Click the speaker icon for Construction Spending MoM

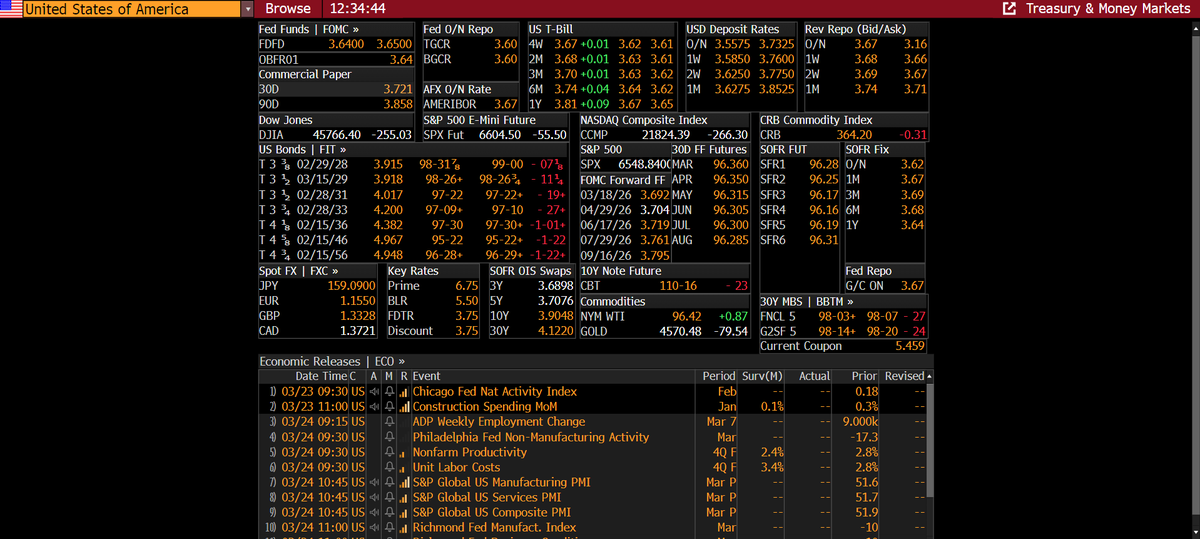tap(374, 407)
